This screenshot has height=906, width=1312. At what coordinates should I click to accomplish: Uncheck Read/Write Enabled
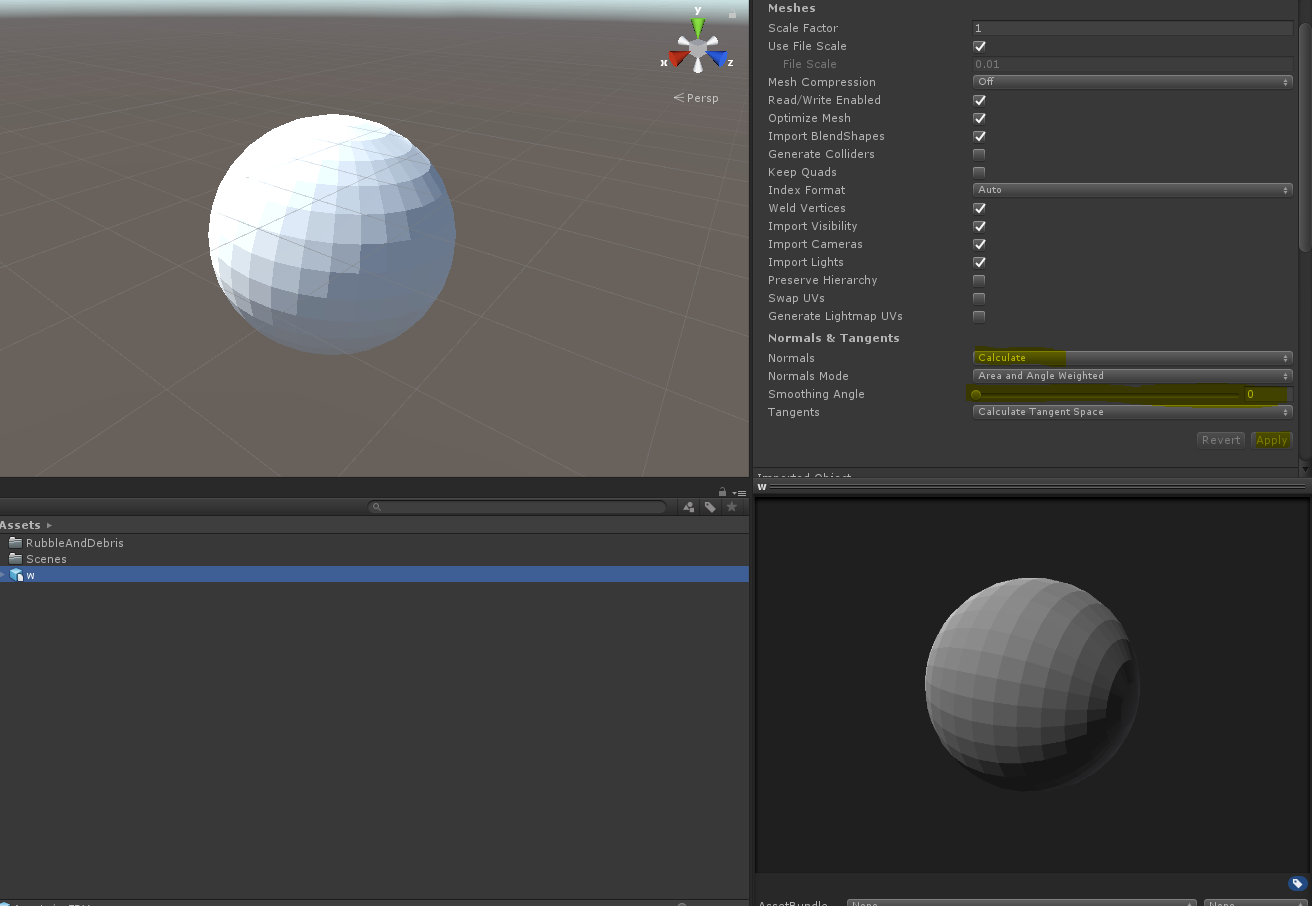tap(979, 100)
